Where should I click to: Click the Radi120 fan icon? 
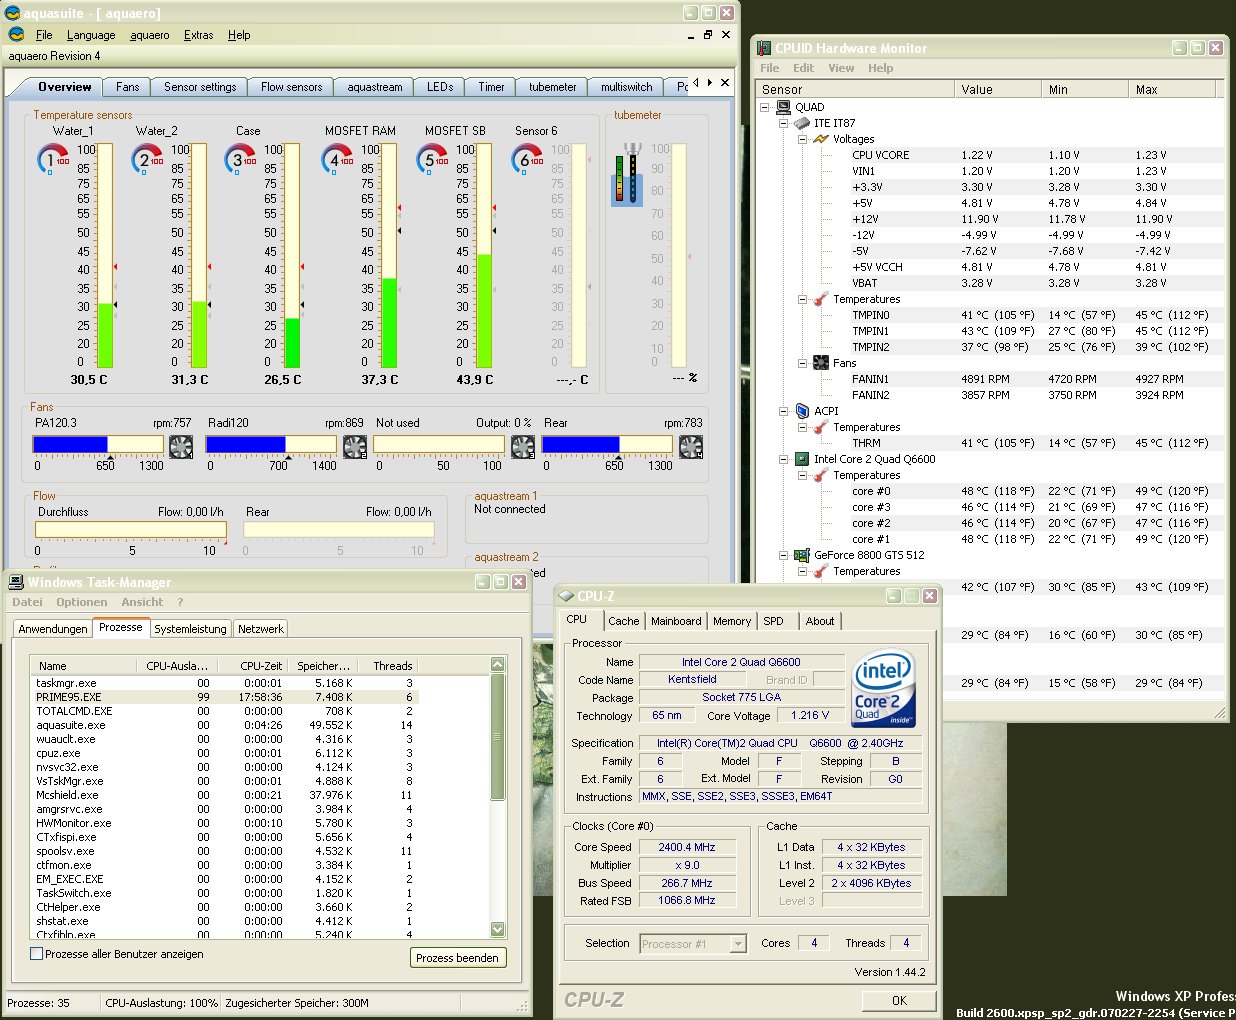click(x=355, y=447)
